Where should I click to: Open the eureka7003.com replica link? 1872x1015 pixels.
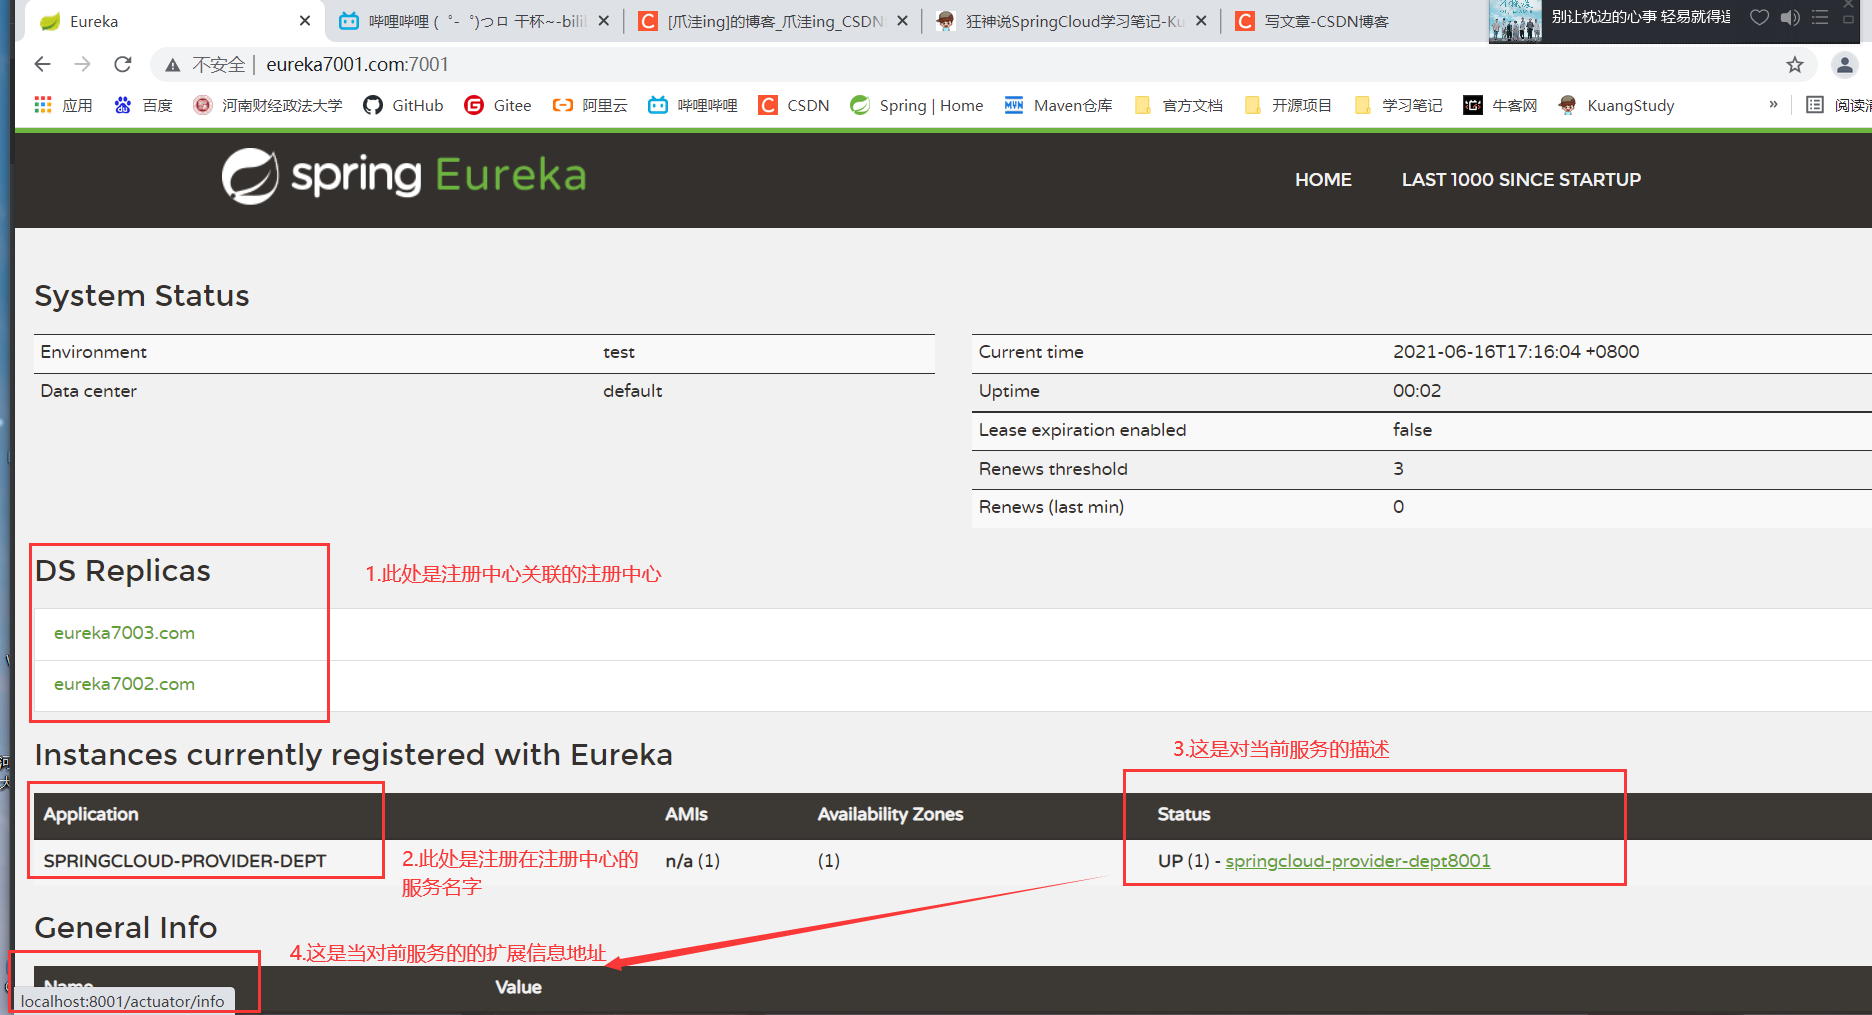tap(124, 633)
